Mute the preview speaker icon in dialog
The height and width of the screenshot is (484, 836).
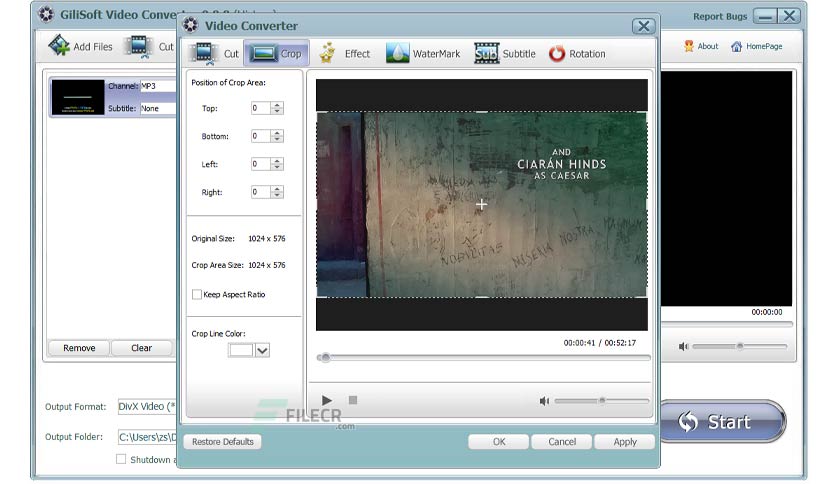click(x=544, y=401)
